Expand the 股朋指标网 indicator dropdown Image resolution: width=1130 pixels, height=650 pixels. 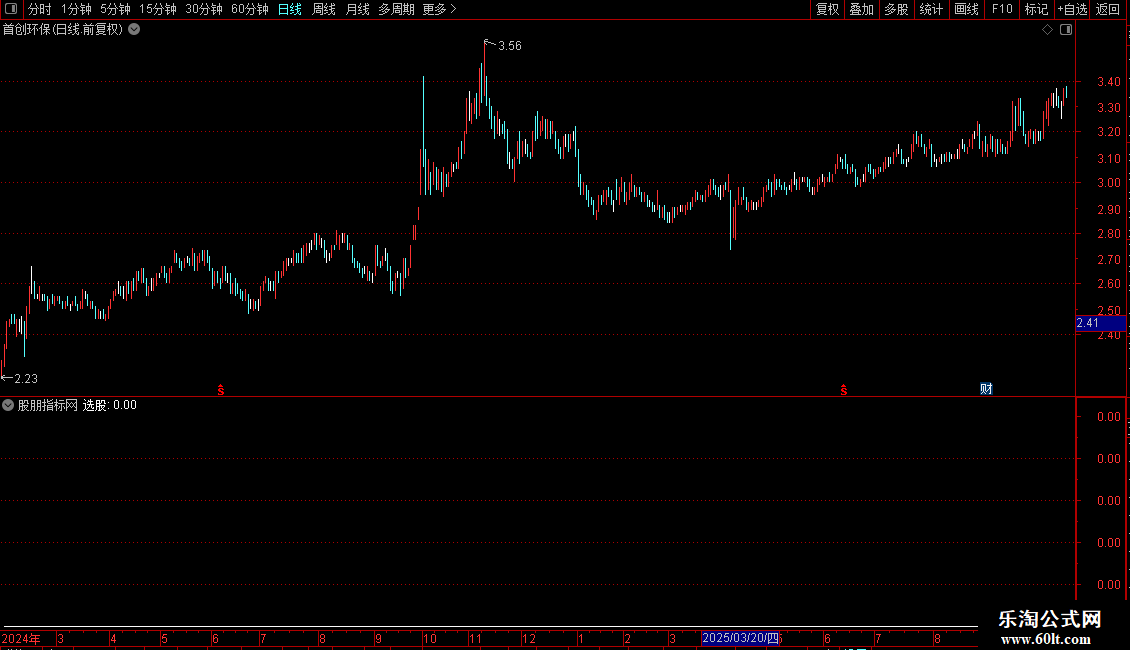click(x=8, y=405)
